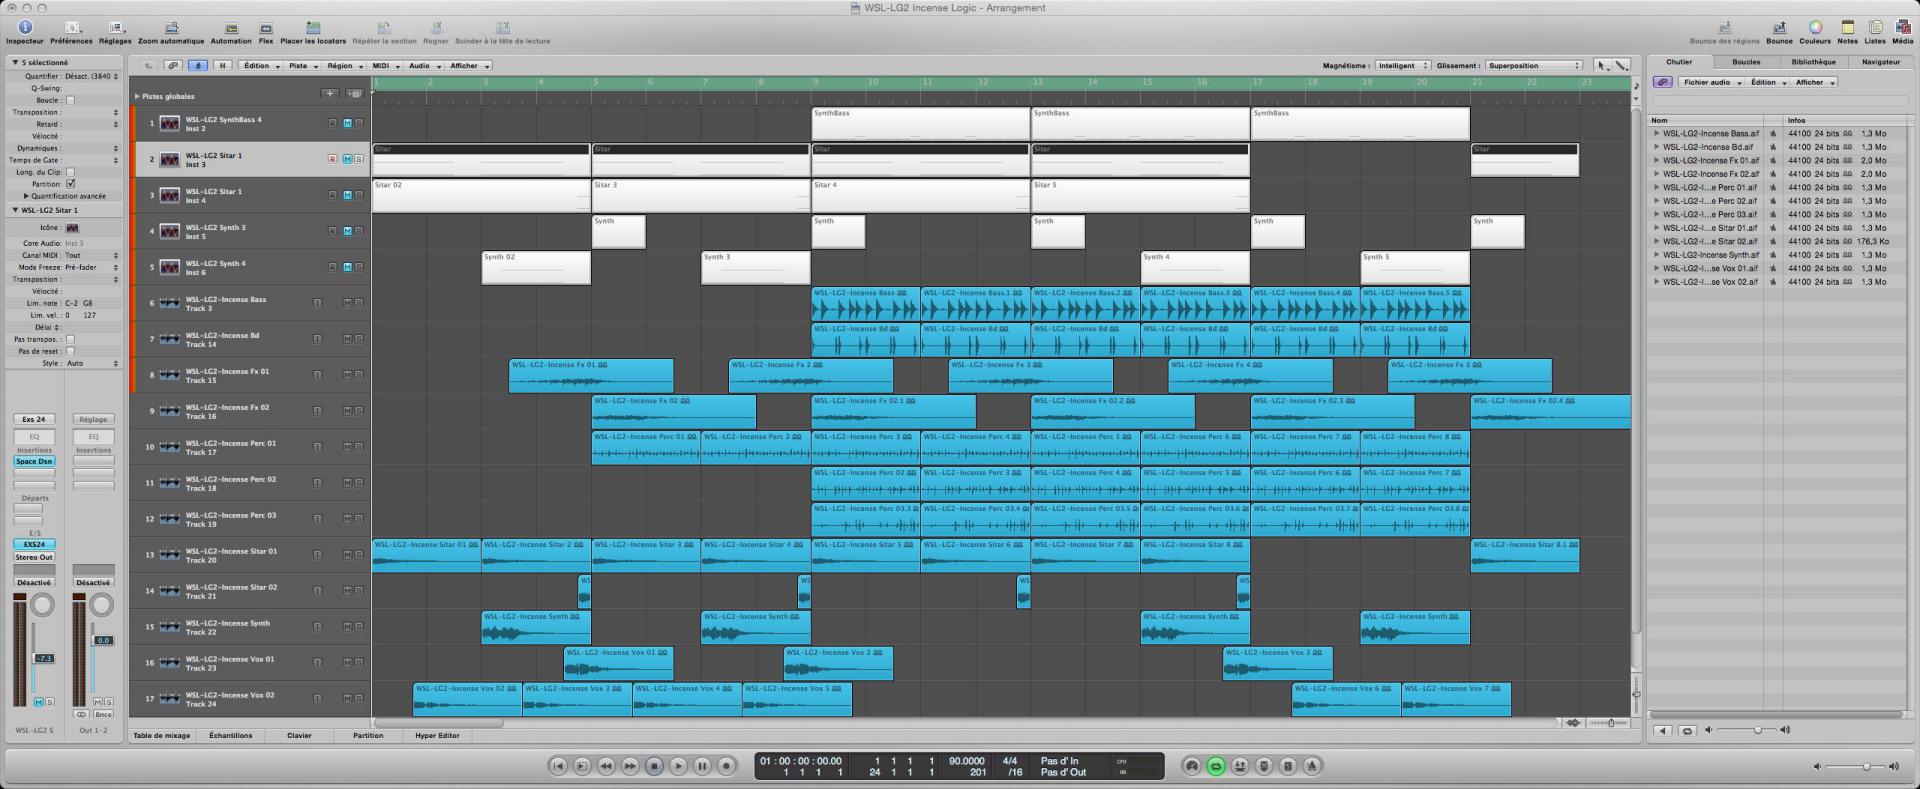Select WSL-LG2-Incense Synth.aif in bin
1920x789 pixels.
tap(1711, 255)
